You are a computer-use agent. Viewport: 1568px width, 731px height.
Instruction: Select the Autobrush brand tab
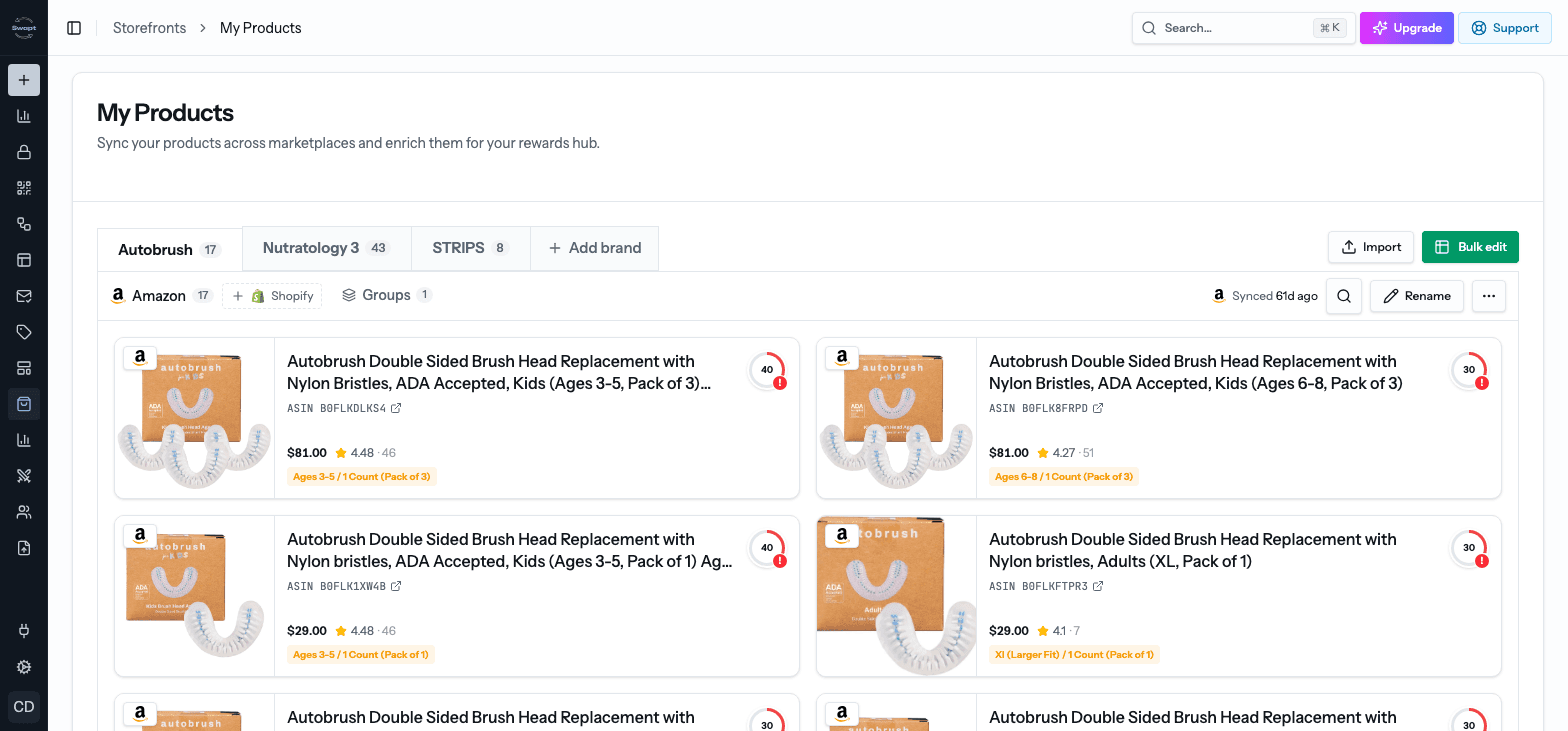(x=169, y=250)
